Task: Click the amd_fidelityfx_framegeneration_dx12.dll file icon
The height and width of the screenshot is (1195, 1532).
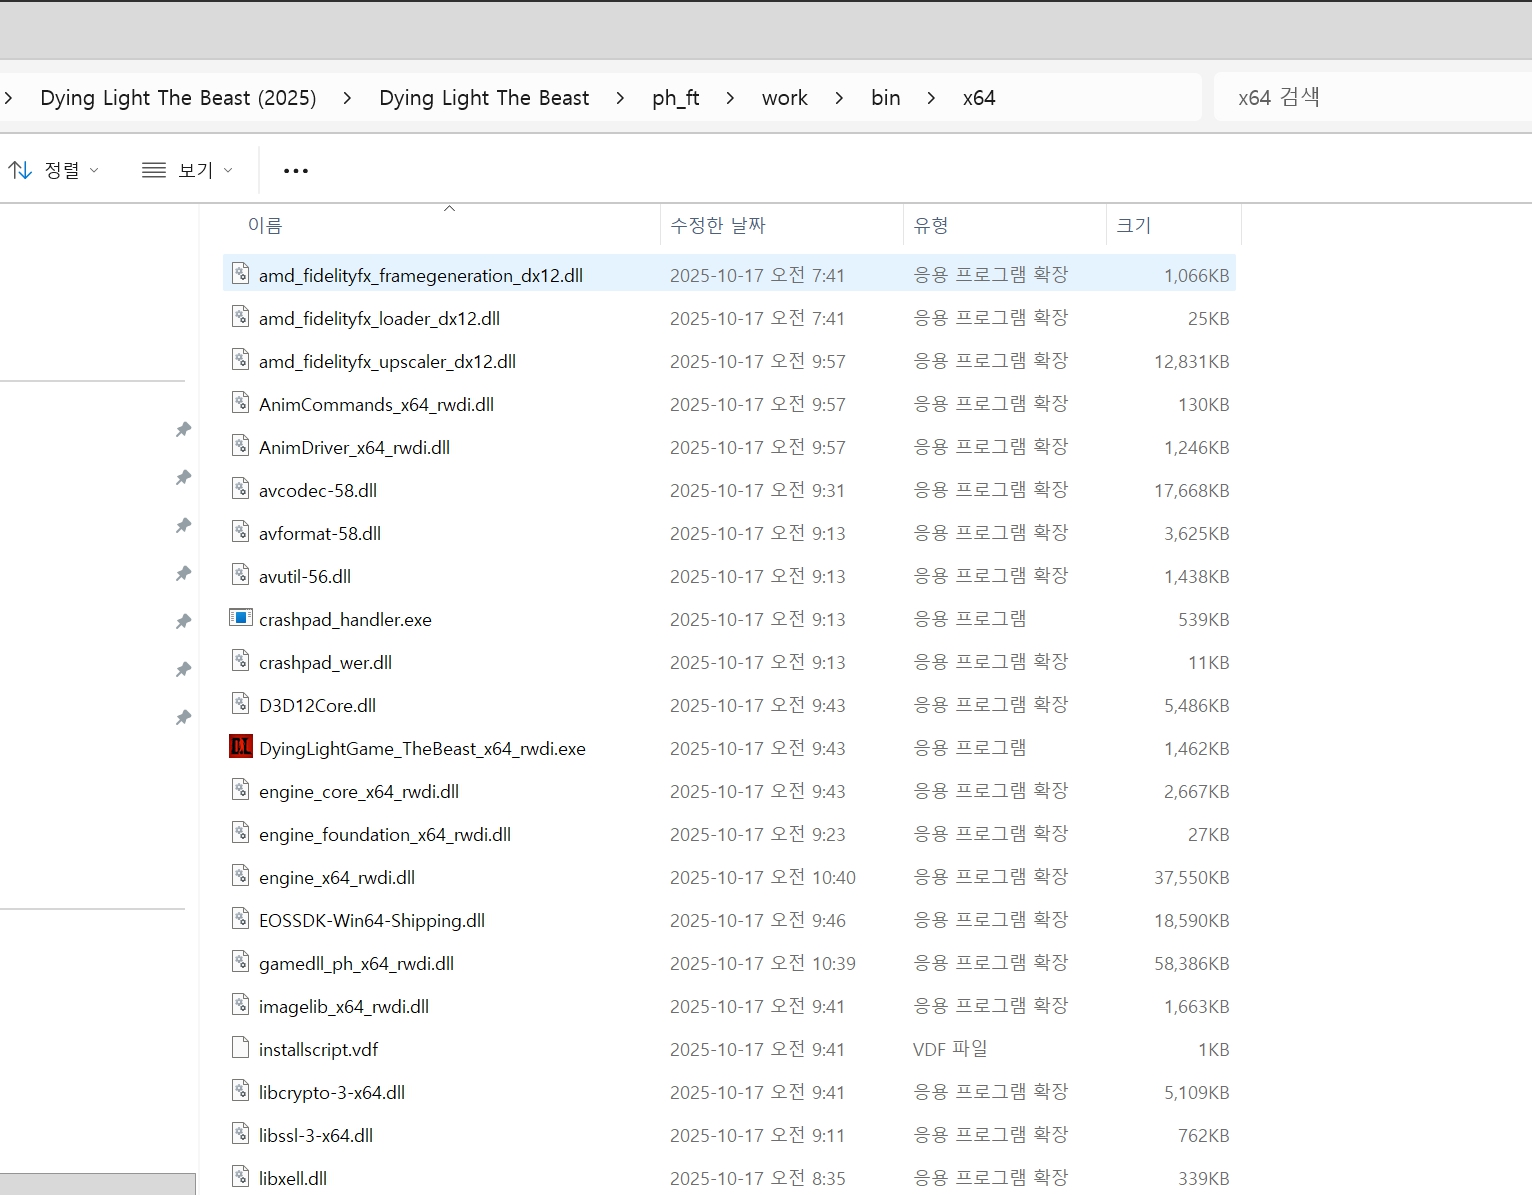Action: click(240, 274)
